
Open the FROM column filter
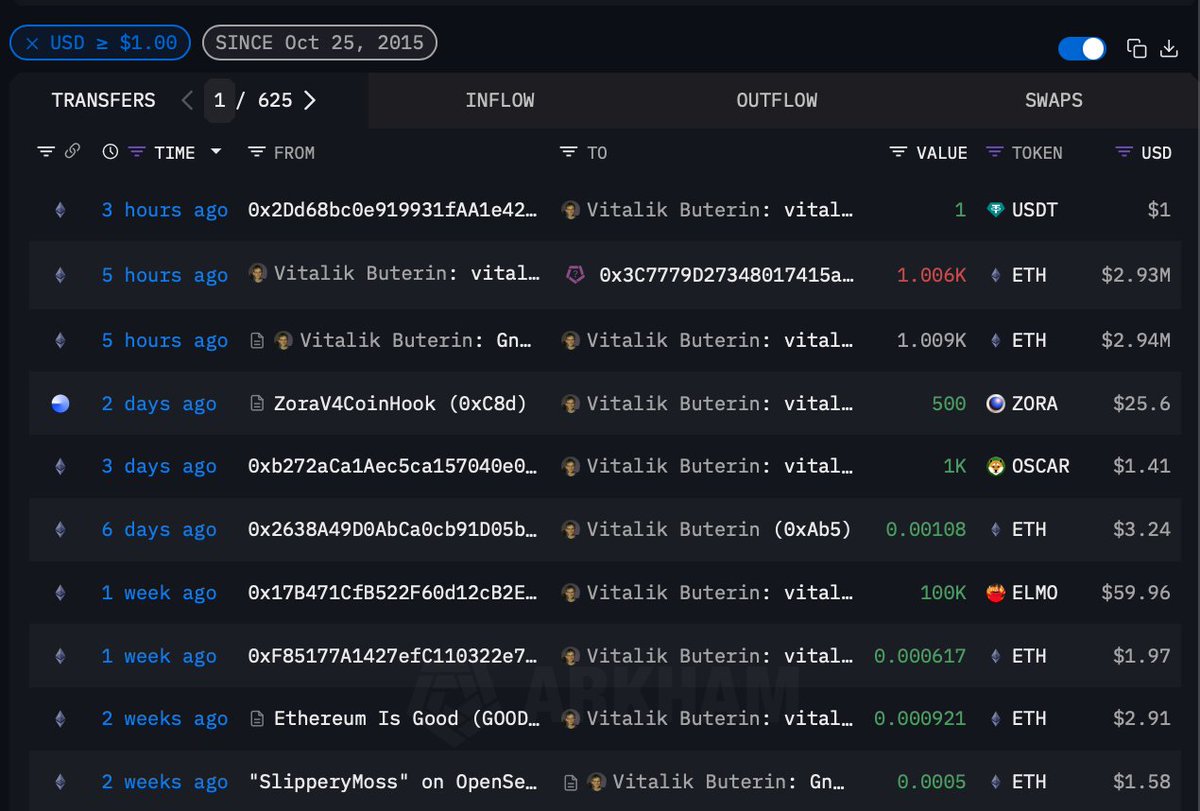coord(256,152)
